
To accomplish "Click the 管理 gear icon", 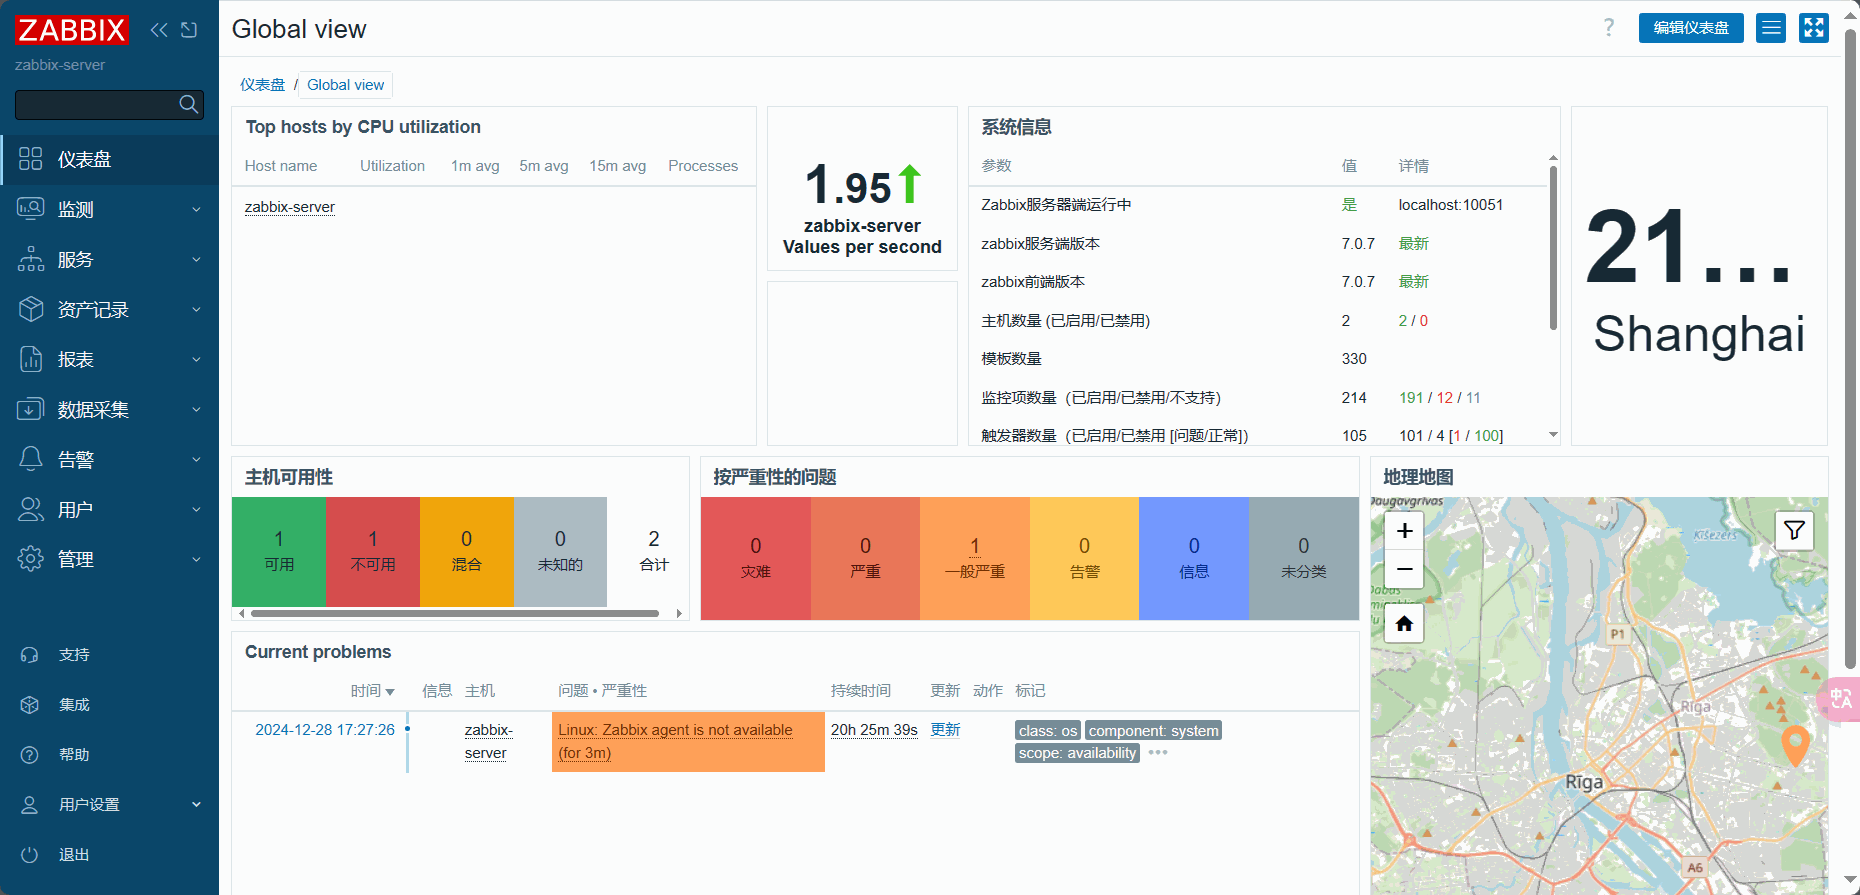I will point(31,559).
